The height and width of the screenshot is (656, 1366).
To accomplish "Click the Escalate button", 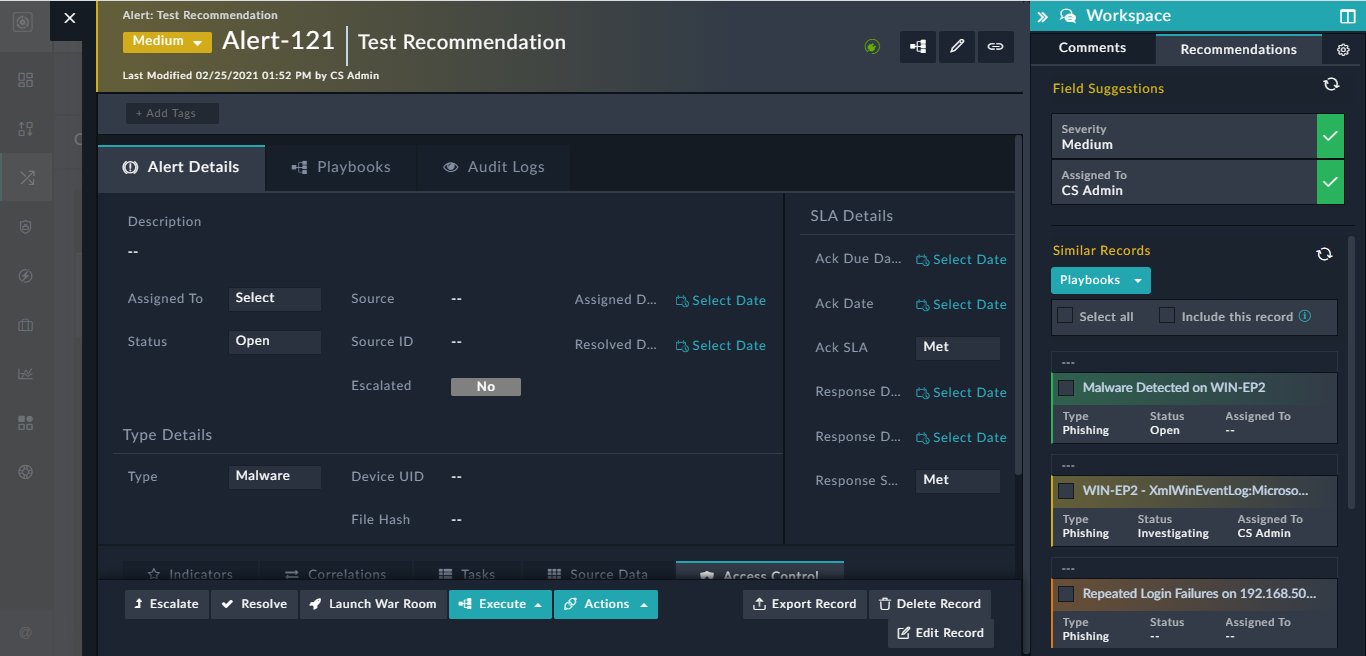I will point(167,604).
